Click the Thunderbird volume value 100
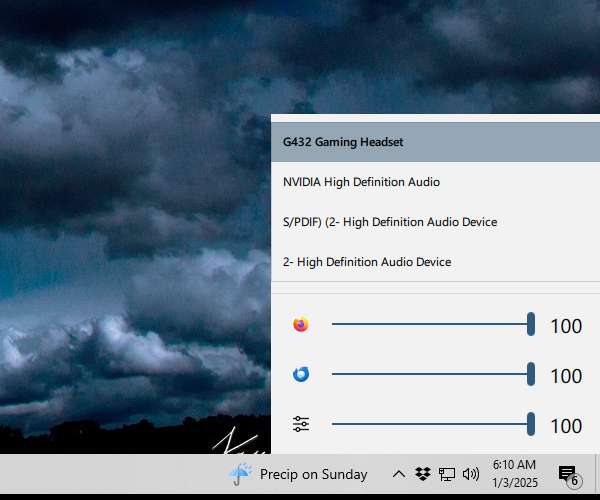The width and height of the screenshot is (600, 500). point(566,376)
